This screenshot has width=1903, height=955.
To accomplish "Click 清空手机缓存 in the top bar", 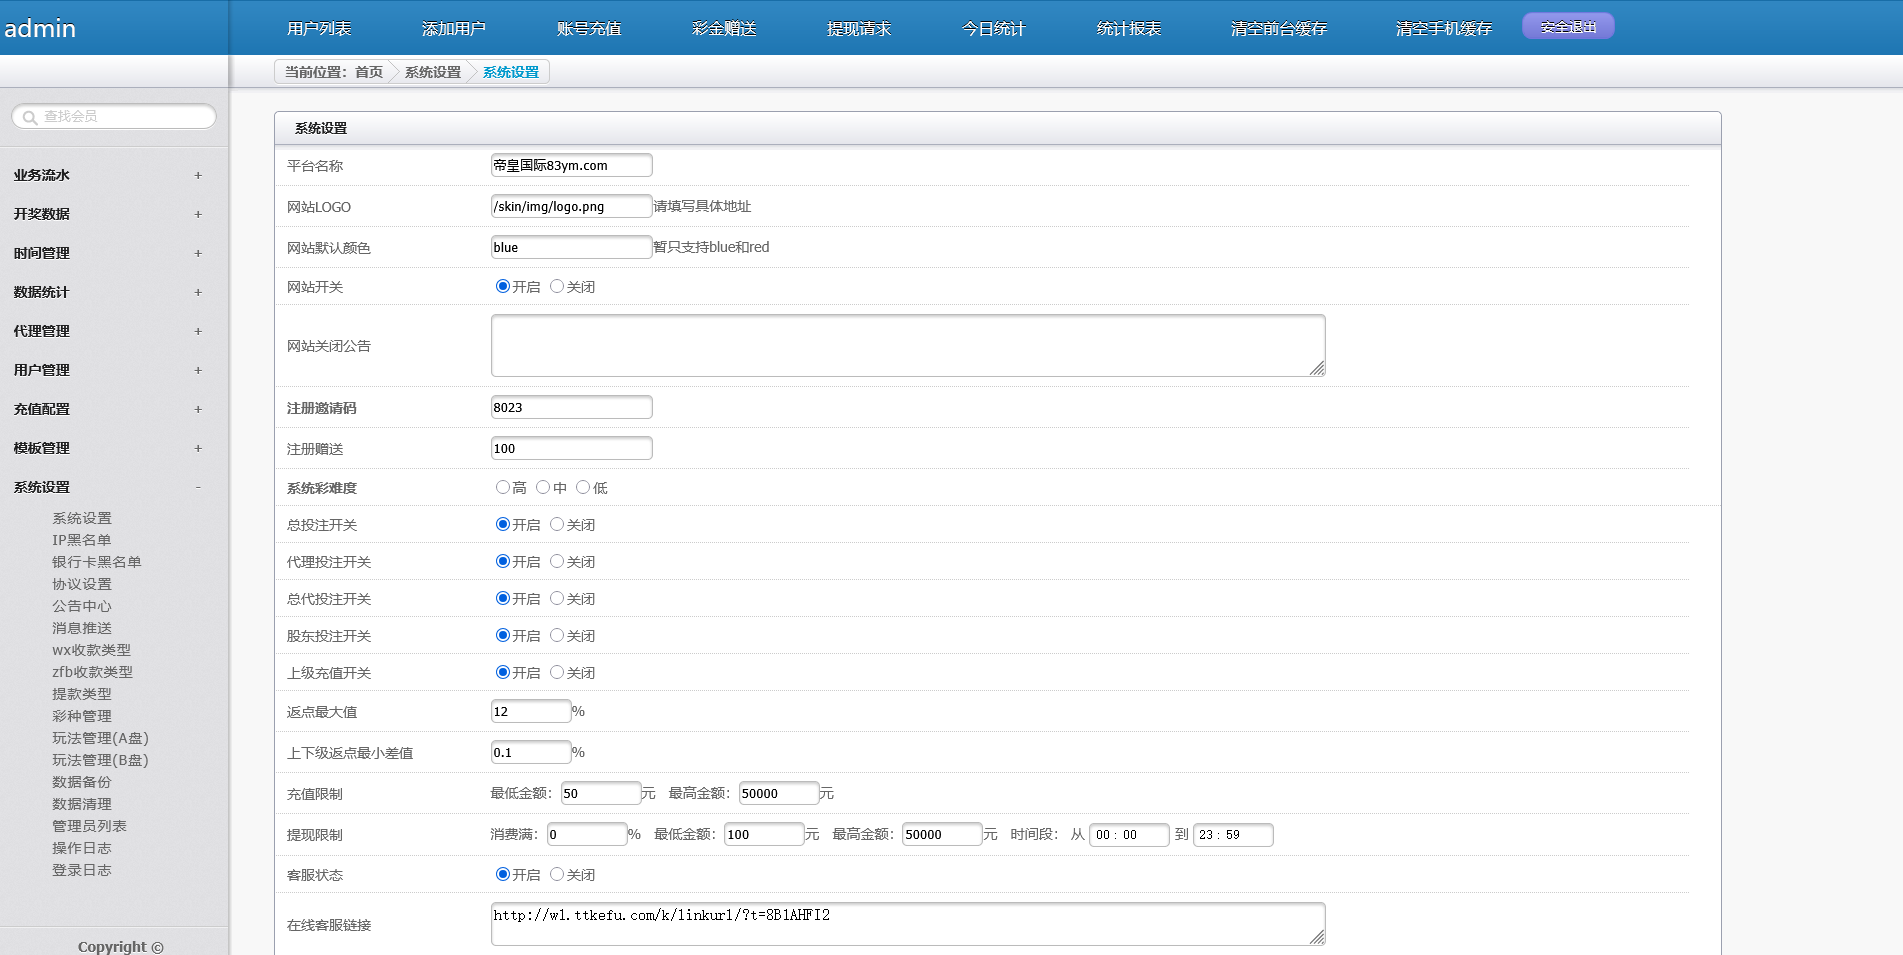I will coord(1444,28).
